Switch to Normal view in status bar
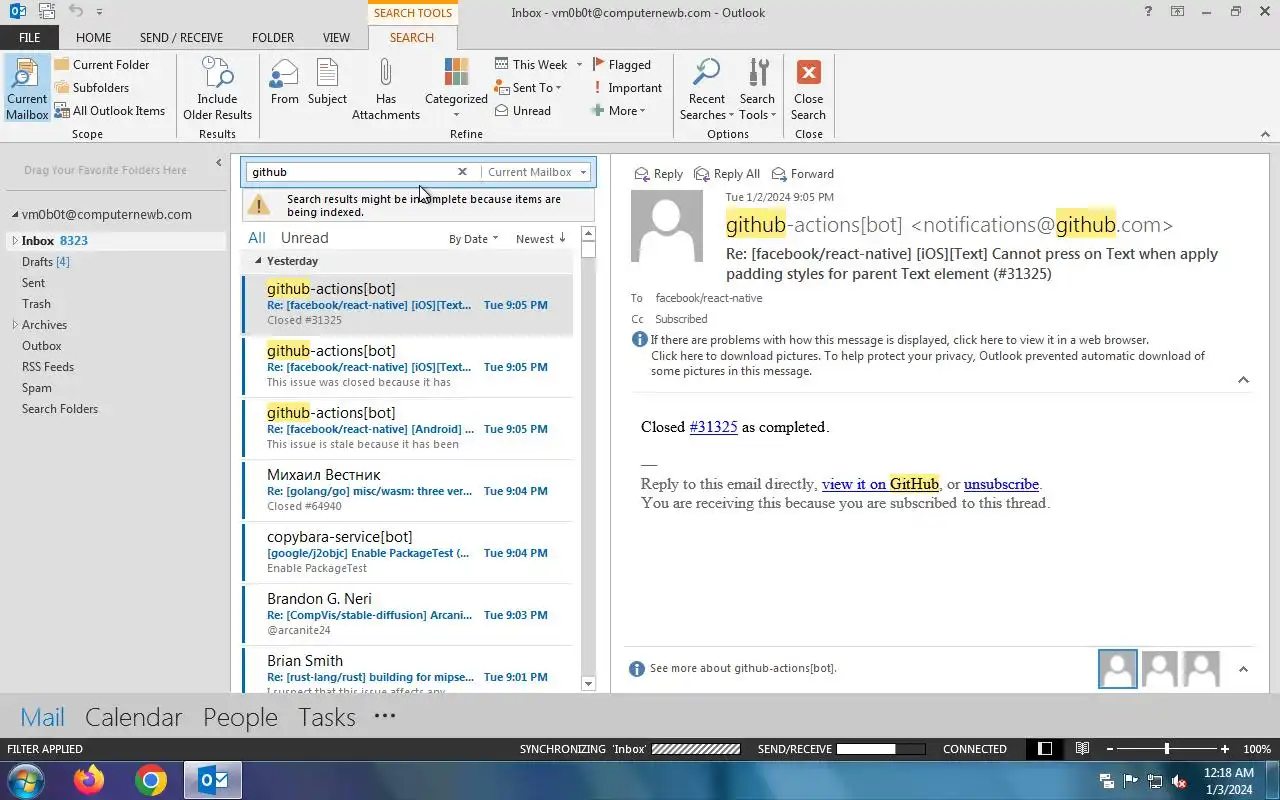Image resolution: width=1280 pixels, height=800 pixels. coord(1045,749)
